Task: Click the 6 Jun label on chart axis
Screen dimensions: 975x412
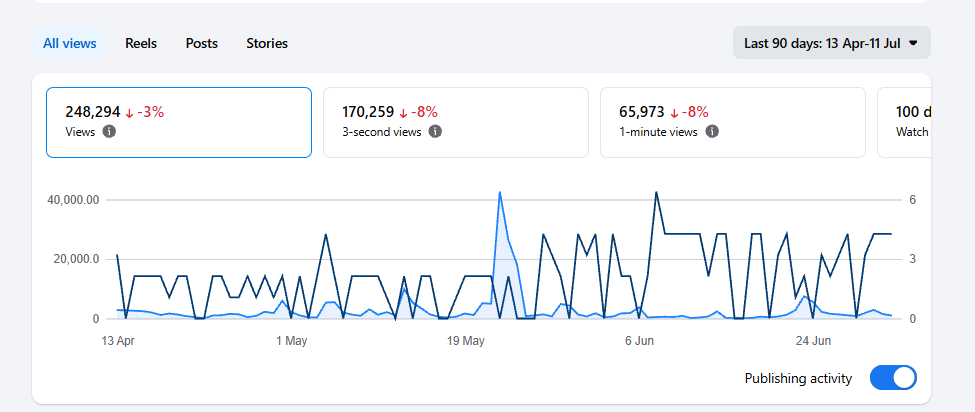Action: pyautogui.click(x=640, y=341)
